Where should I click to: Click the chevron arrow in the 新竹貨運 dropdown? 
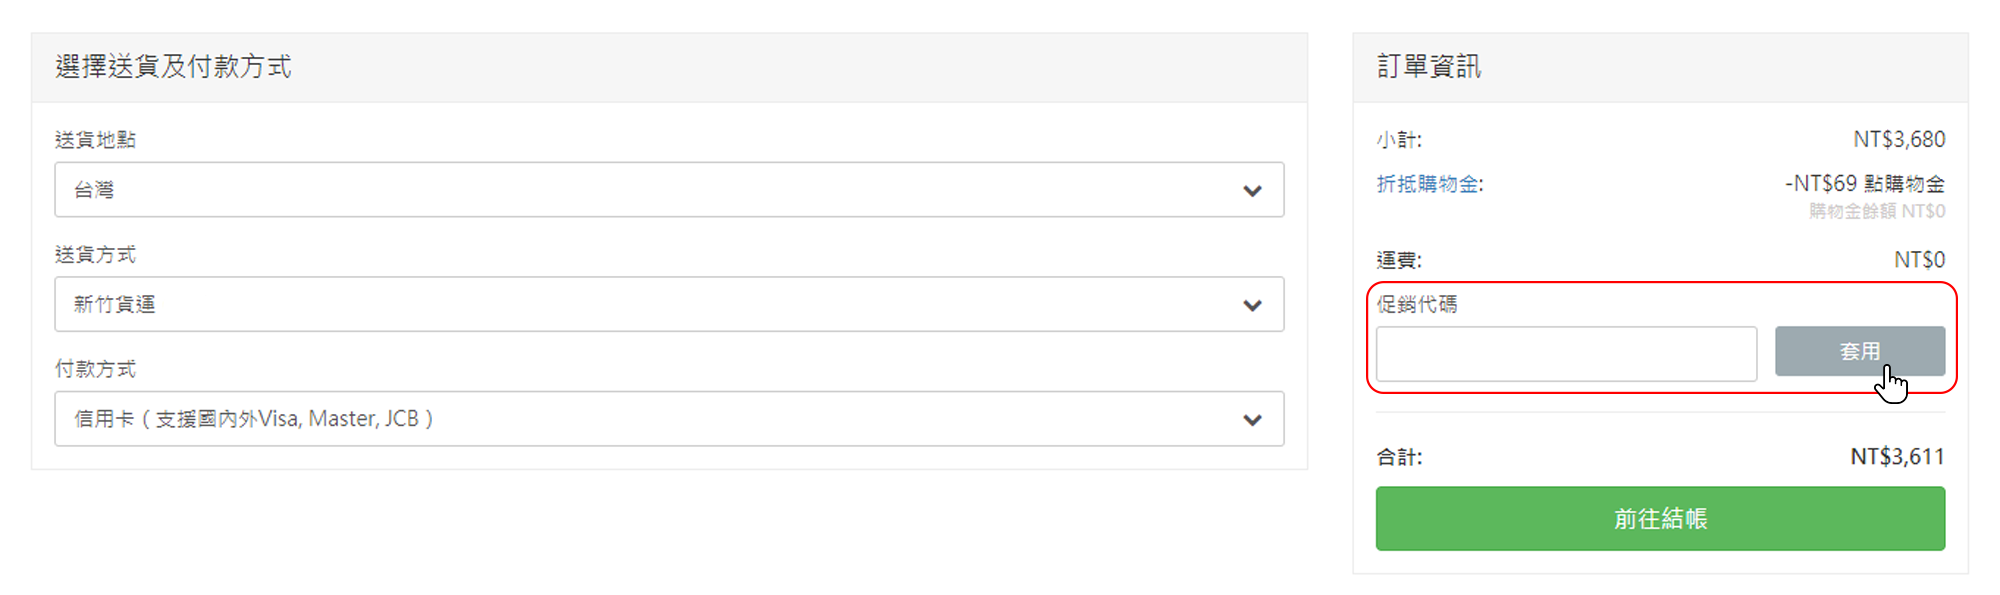1252,305
